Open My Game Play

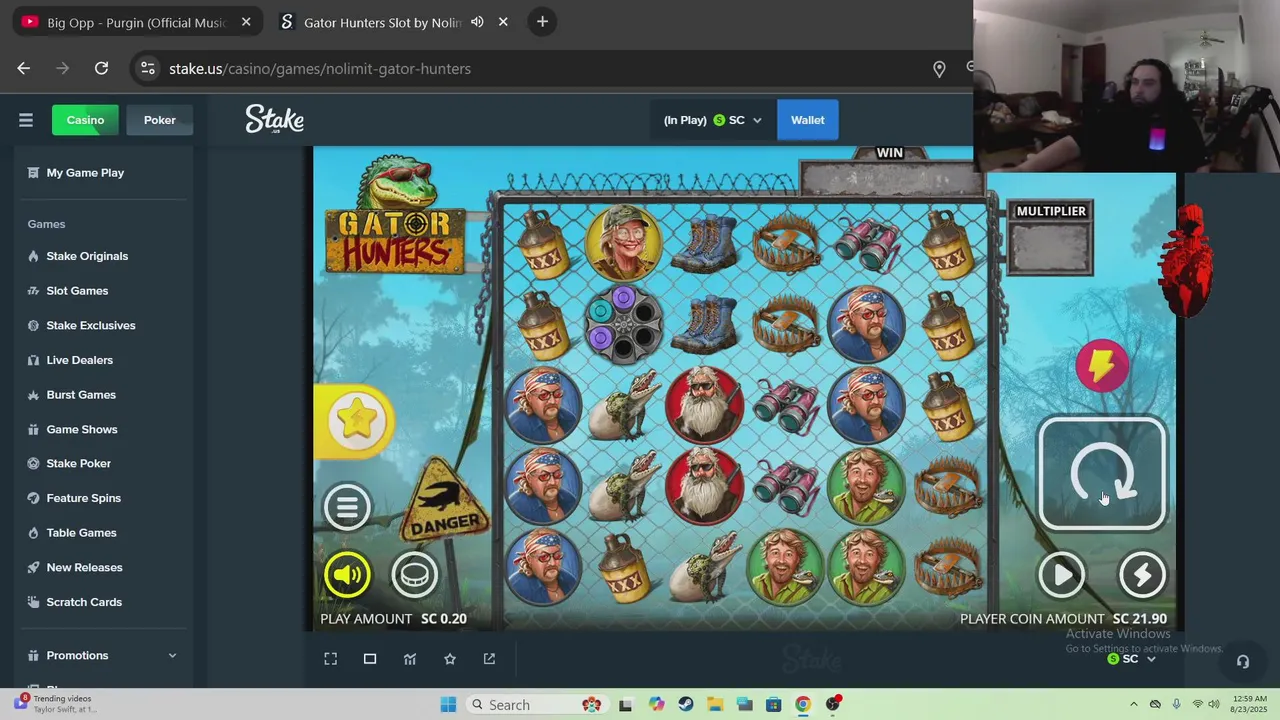pos(76,173)
